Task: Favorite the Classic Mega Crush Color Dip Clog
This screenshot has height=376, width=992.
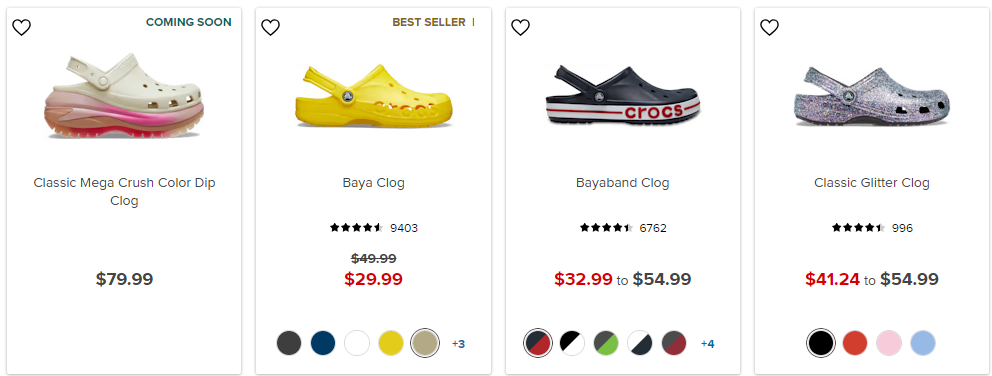Action: [22, 27]
